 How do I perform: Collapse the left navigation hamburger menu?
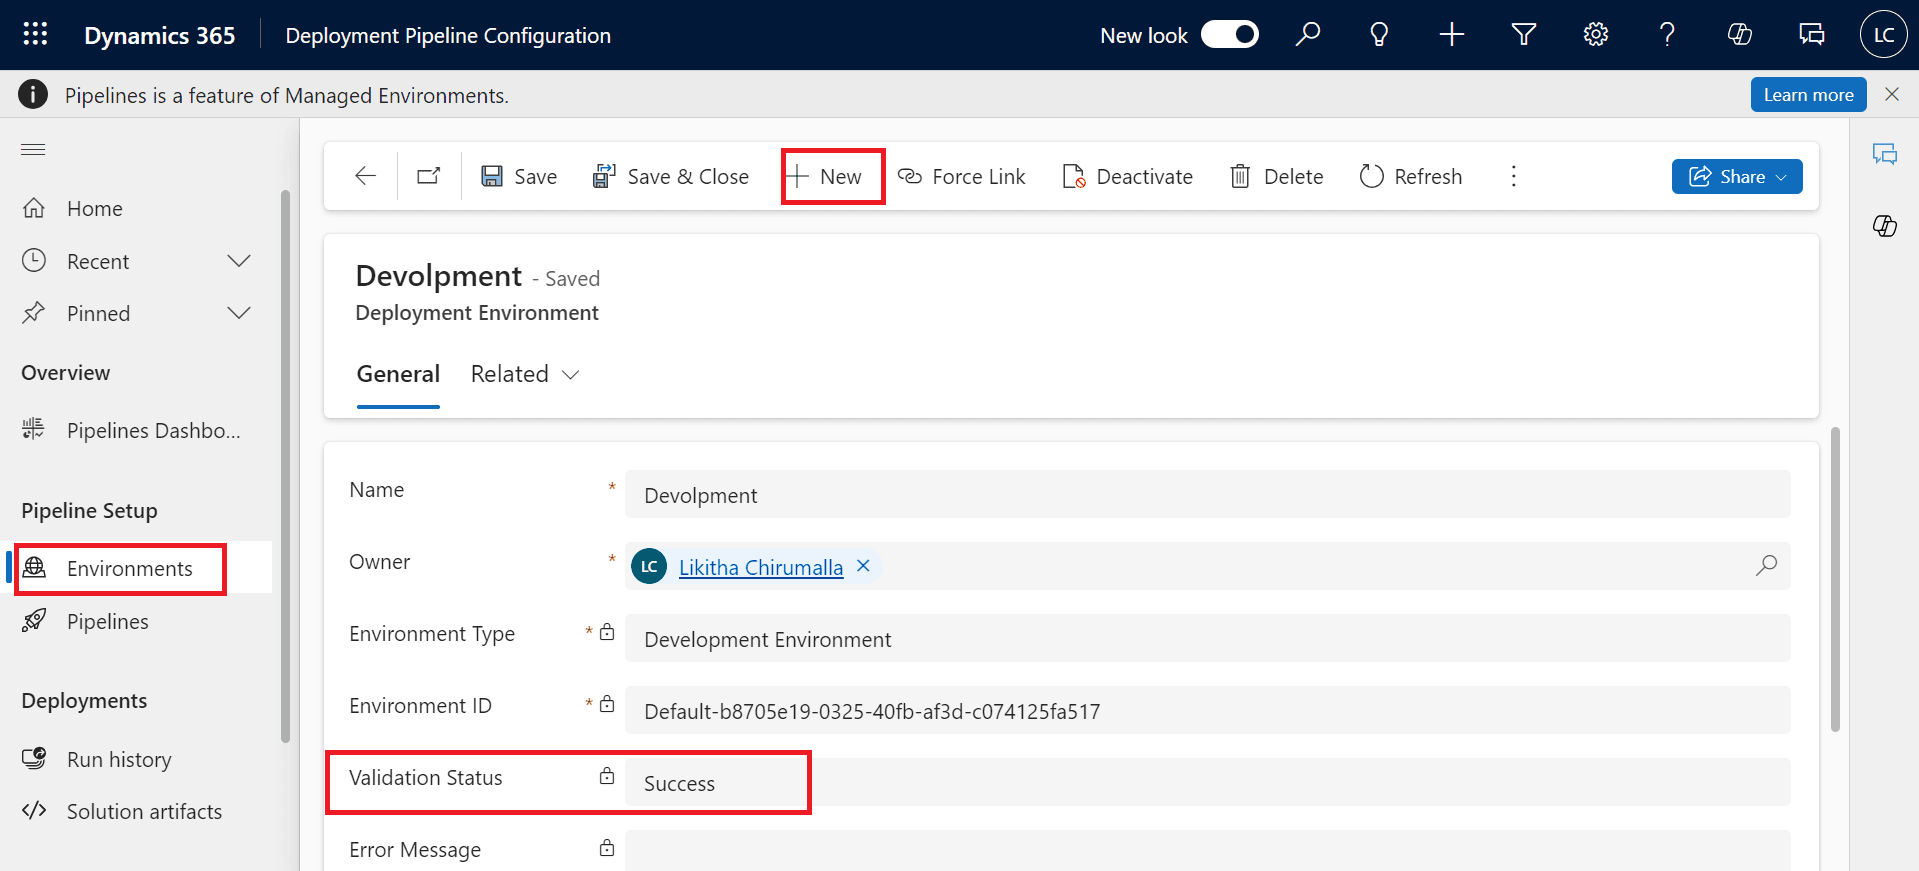(x=34, y=150)
